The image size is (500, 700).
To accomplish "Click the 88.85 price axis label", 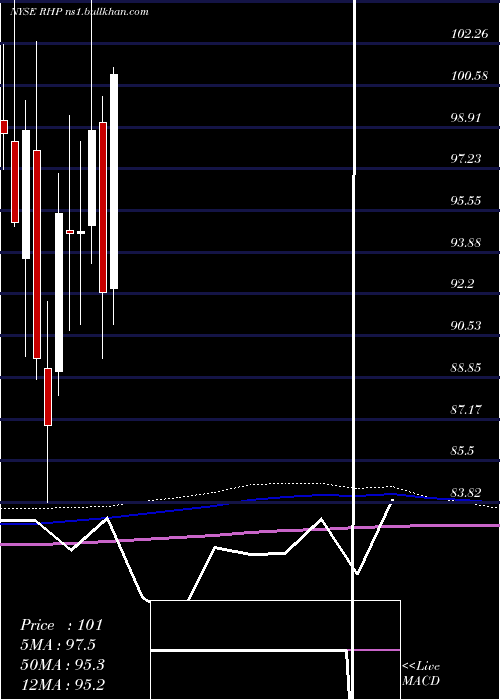I will 466,367.
